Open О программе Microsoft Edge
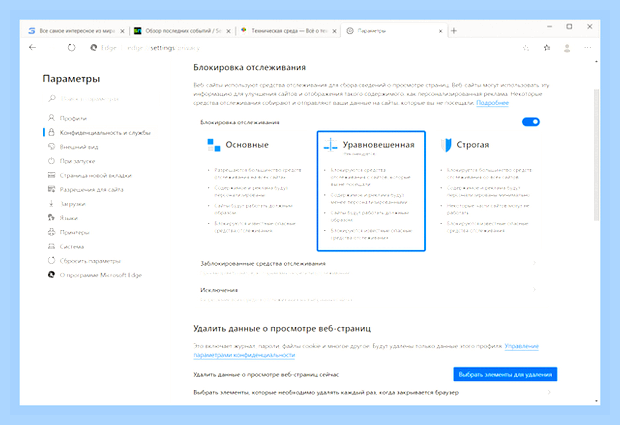The width and height of the screenshot is (620, 425). click(x=100, y=275)
